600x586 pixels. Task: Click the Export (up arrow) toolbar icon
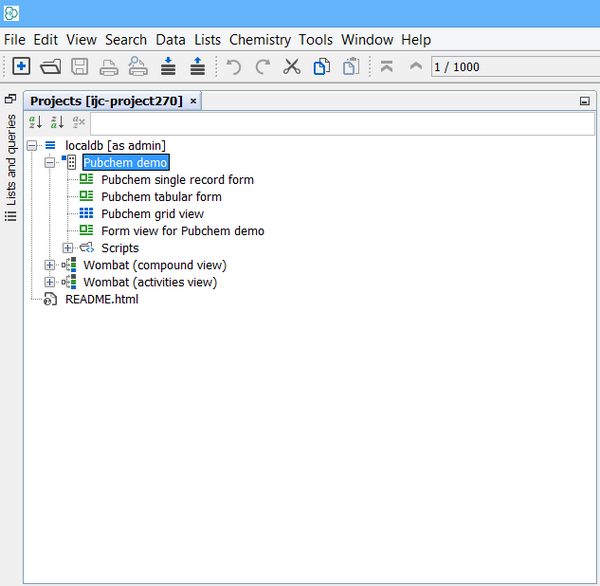click(x=197, y=67)
